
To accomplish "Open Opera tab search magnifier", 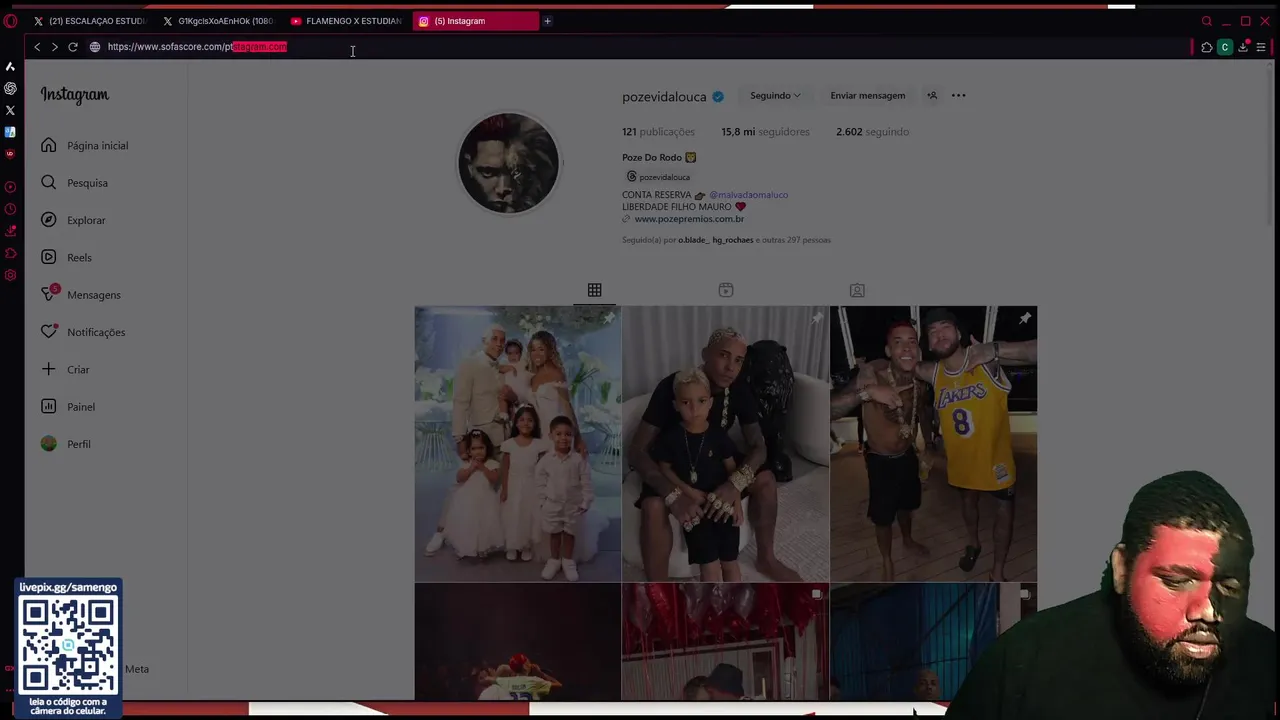I will click(1207, 21).
